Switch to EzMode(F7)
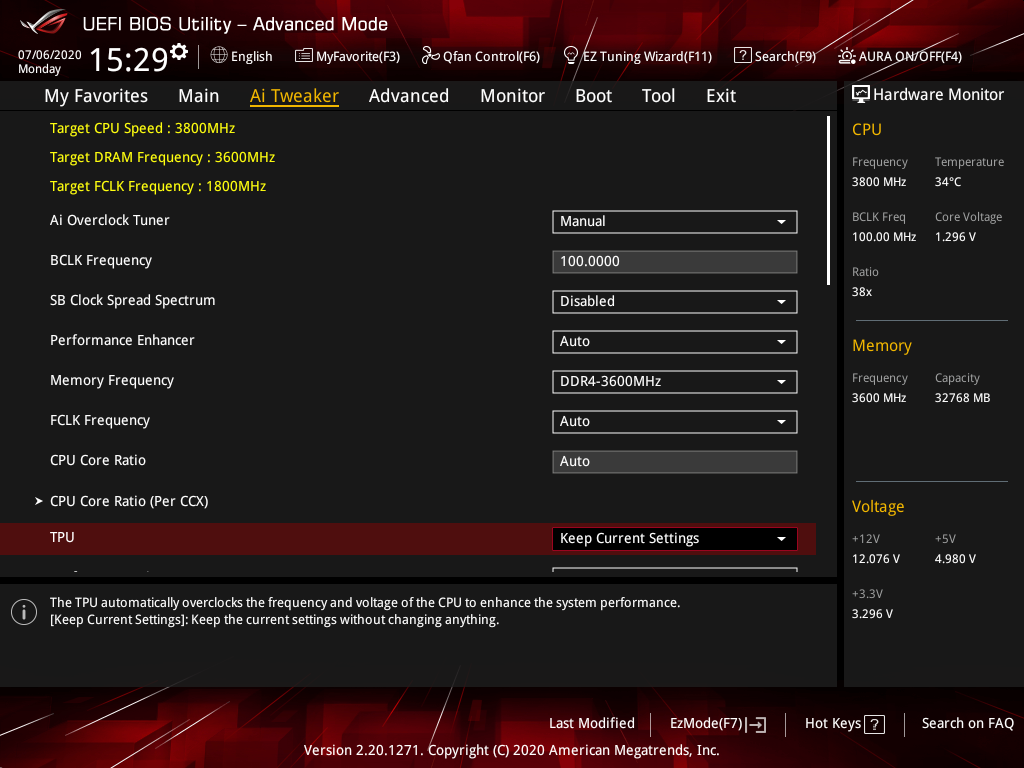Image resolution: width=1024 pixels, height=768 pixels. [718, 724]
